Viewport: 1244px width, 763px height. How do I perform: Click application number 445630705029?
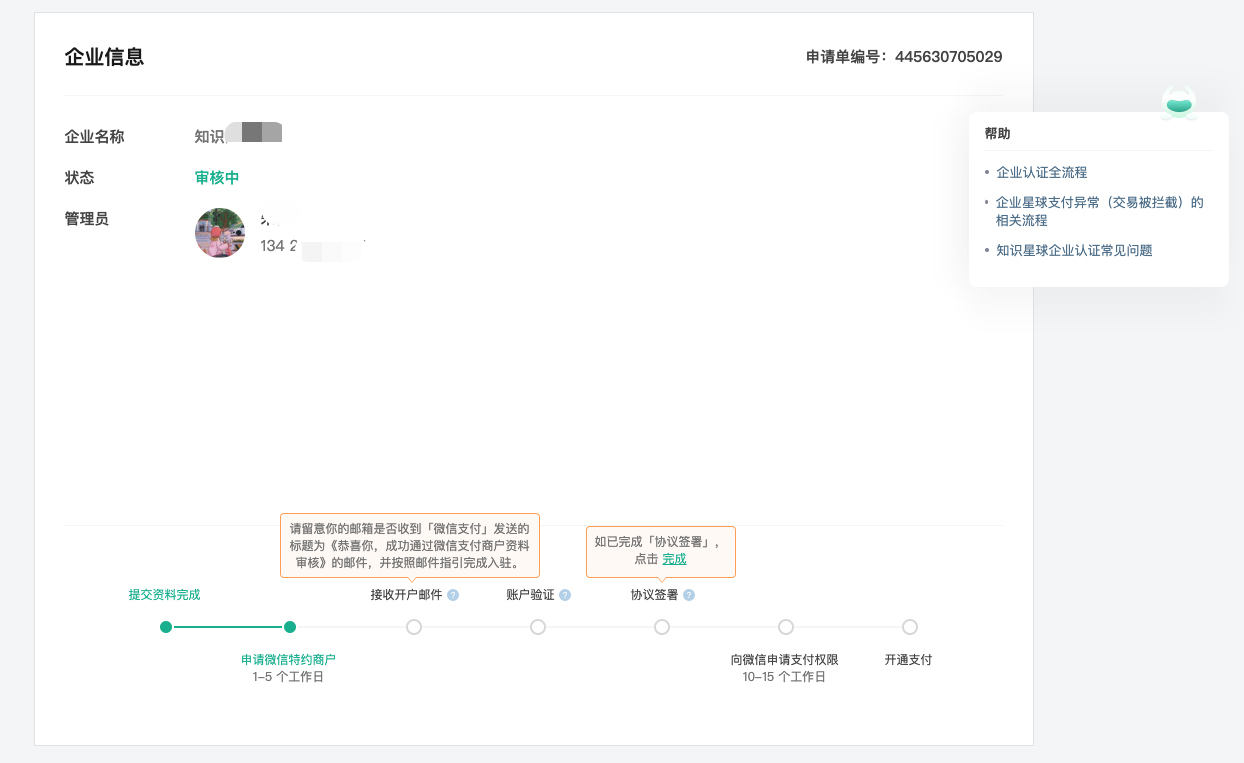948,57
